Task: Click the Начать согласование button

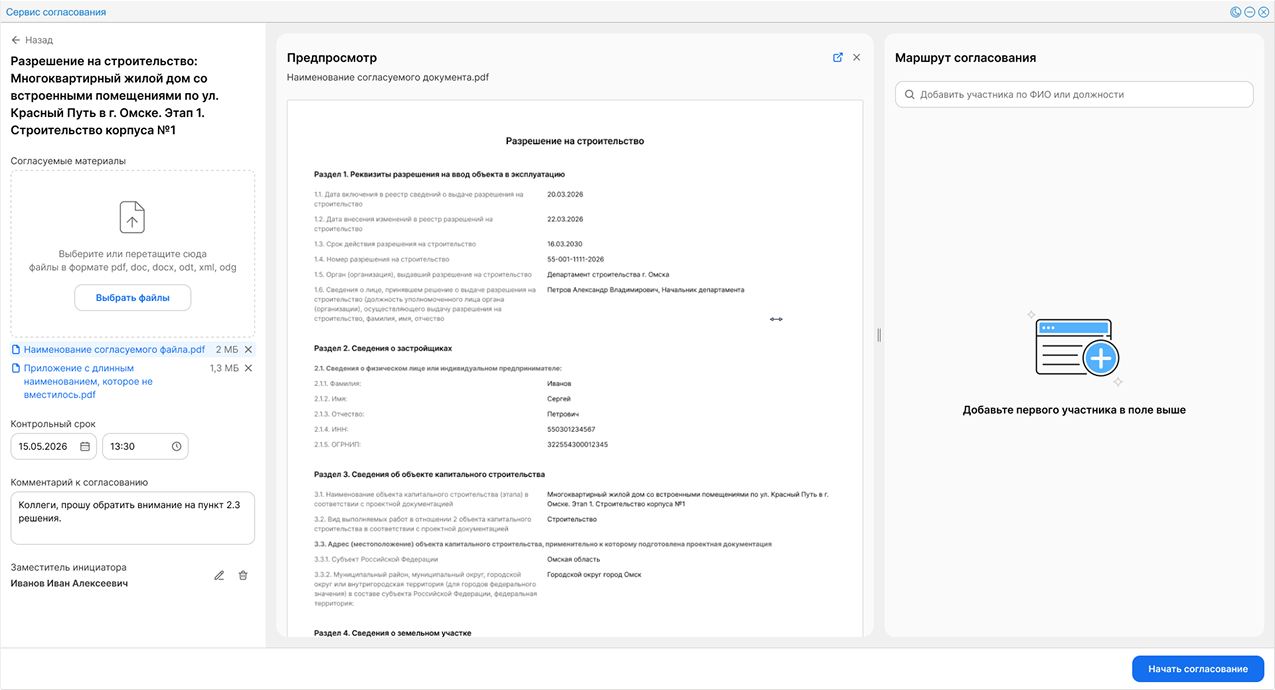Action: pos(1198,669)
